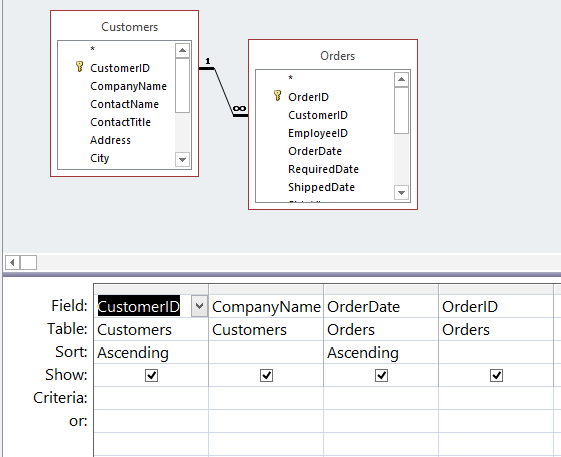The image size is (561, 457).
Task: Click the OrderID primary key icon in Orders
Action: (x=277, y=96)
